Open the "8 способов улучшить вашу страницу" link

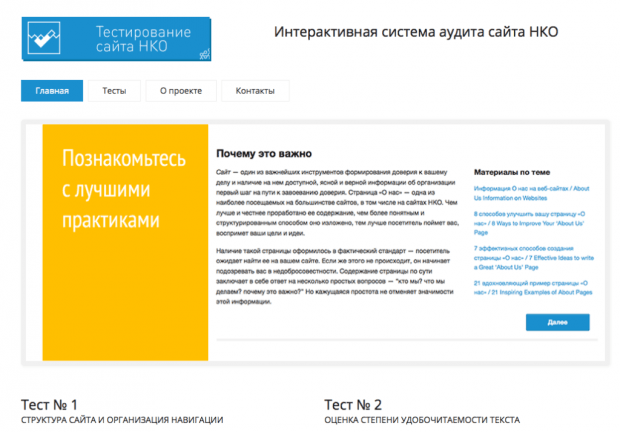(530, 221)
